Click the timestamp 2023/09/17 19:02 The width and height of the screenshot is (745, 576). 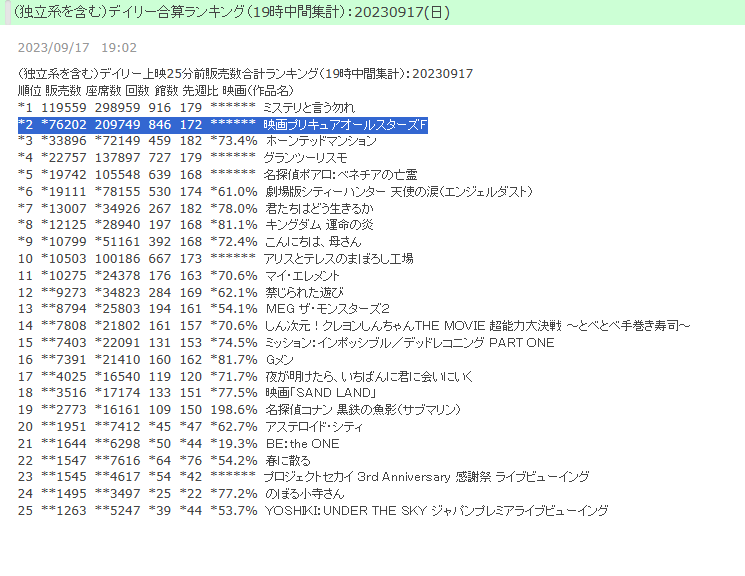tap(77, 48)
